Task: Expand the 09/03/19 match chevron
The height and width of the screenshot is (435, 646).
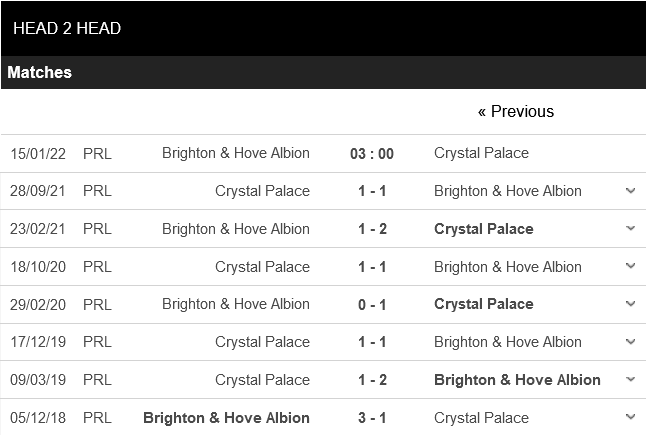Action: [x=630, y=380]
